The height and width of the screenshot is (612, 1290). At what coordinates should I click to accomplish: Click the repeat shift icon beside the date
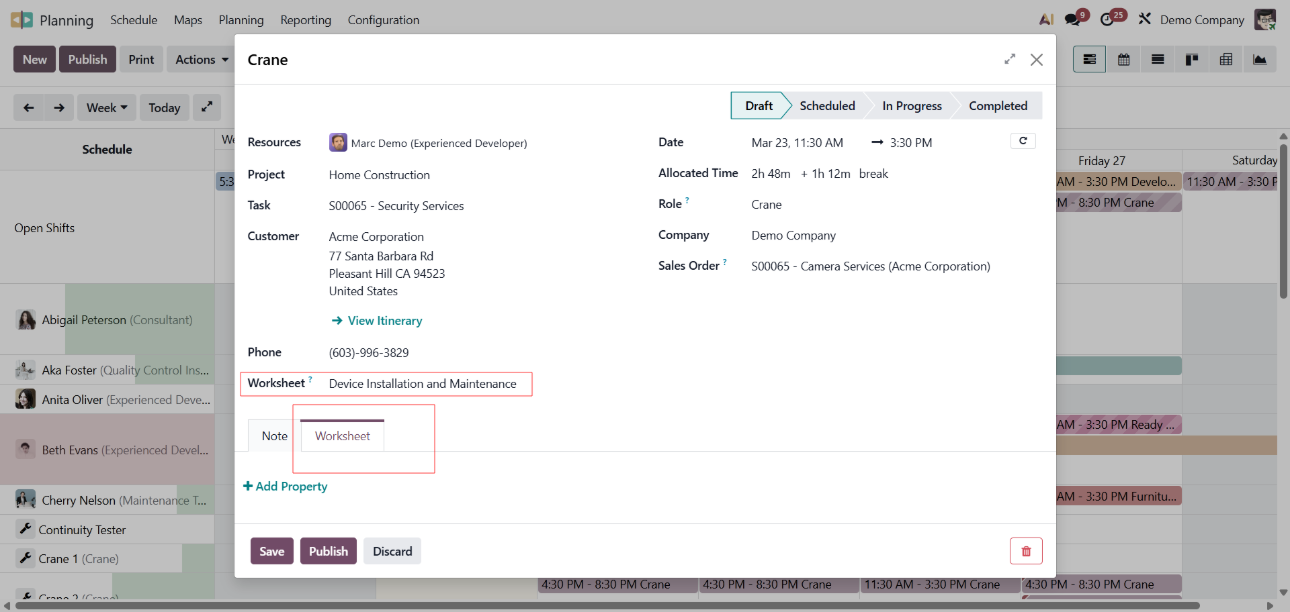[1022, 141]
